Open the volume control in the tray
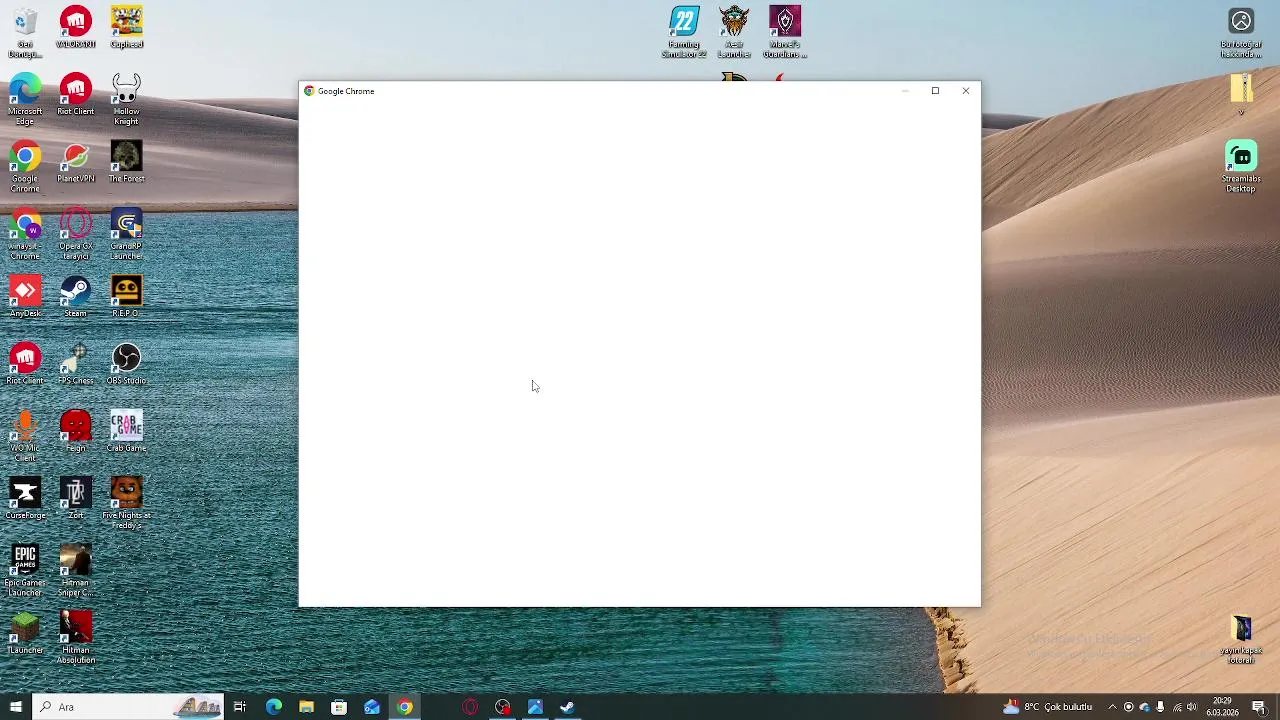 (x=1192, y=707)
